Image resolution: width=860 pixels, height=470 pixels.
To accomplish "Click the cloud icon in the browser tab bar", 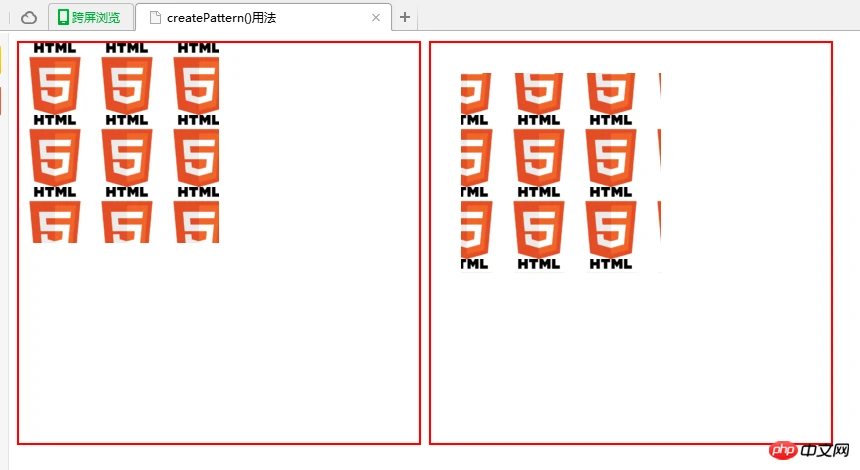I will [x=29, y=18].
